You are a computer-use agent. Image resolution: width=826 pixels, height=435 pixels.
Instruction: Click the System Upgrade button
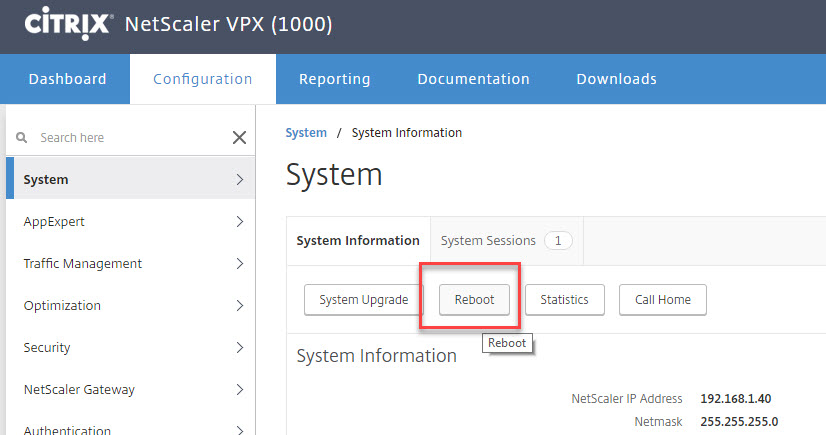point(363,300)
